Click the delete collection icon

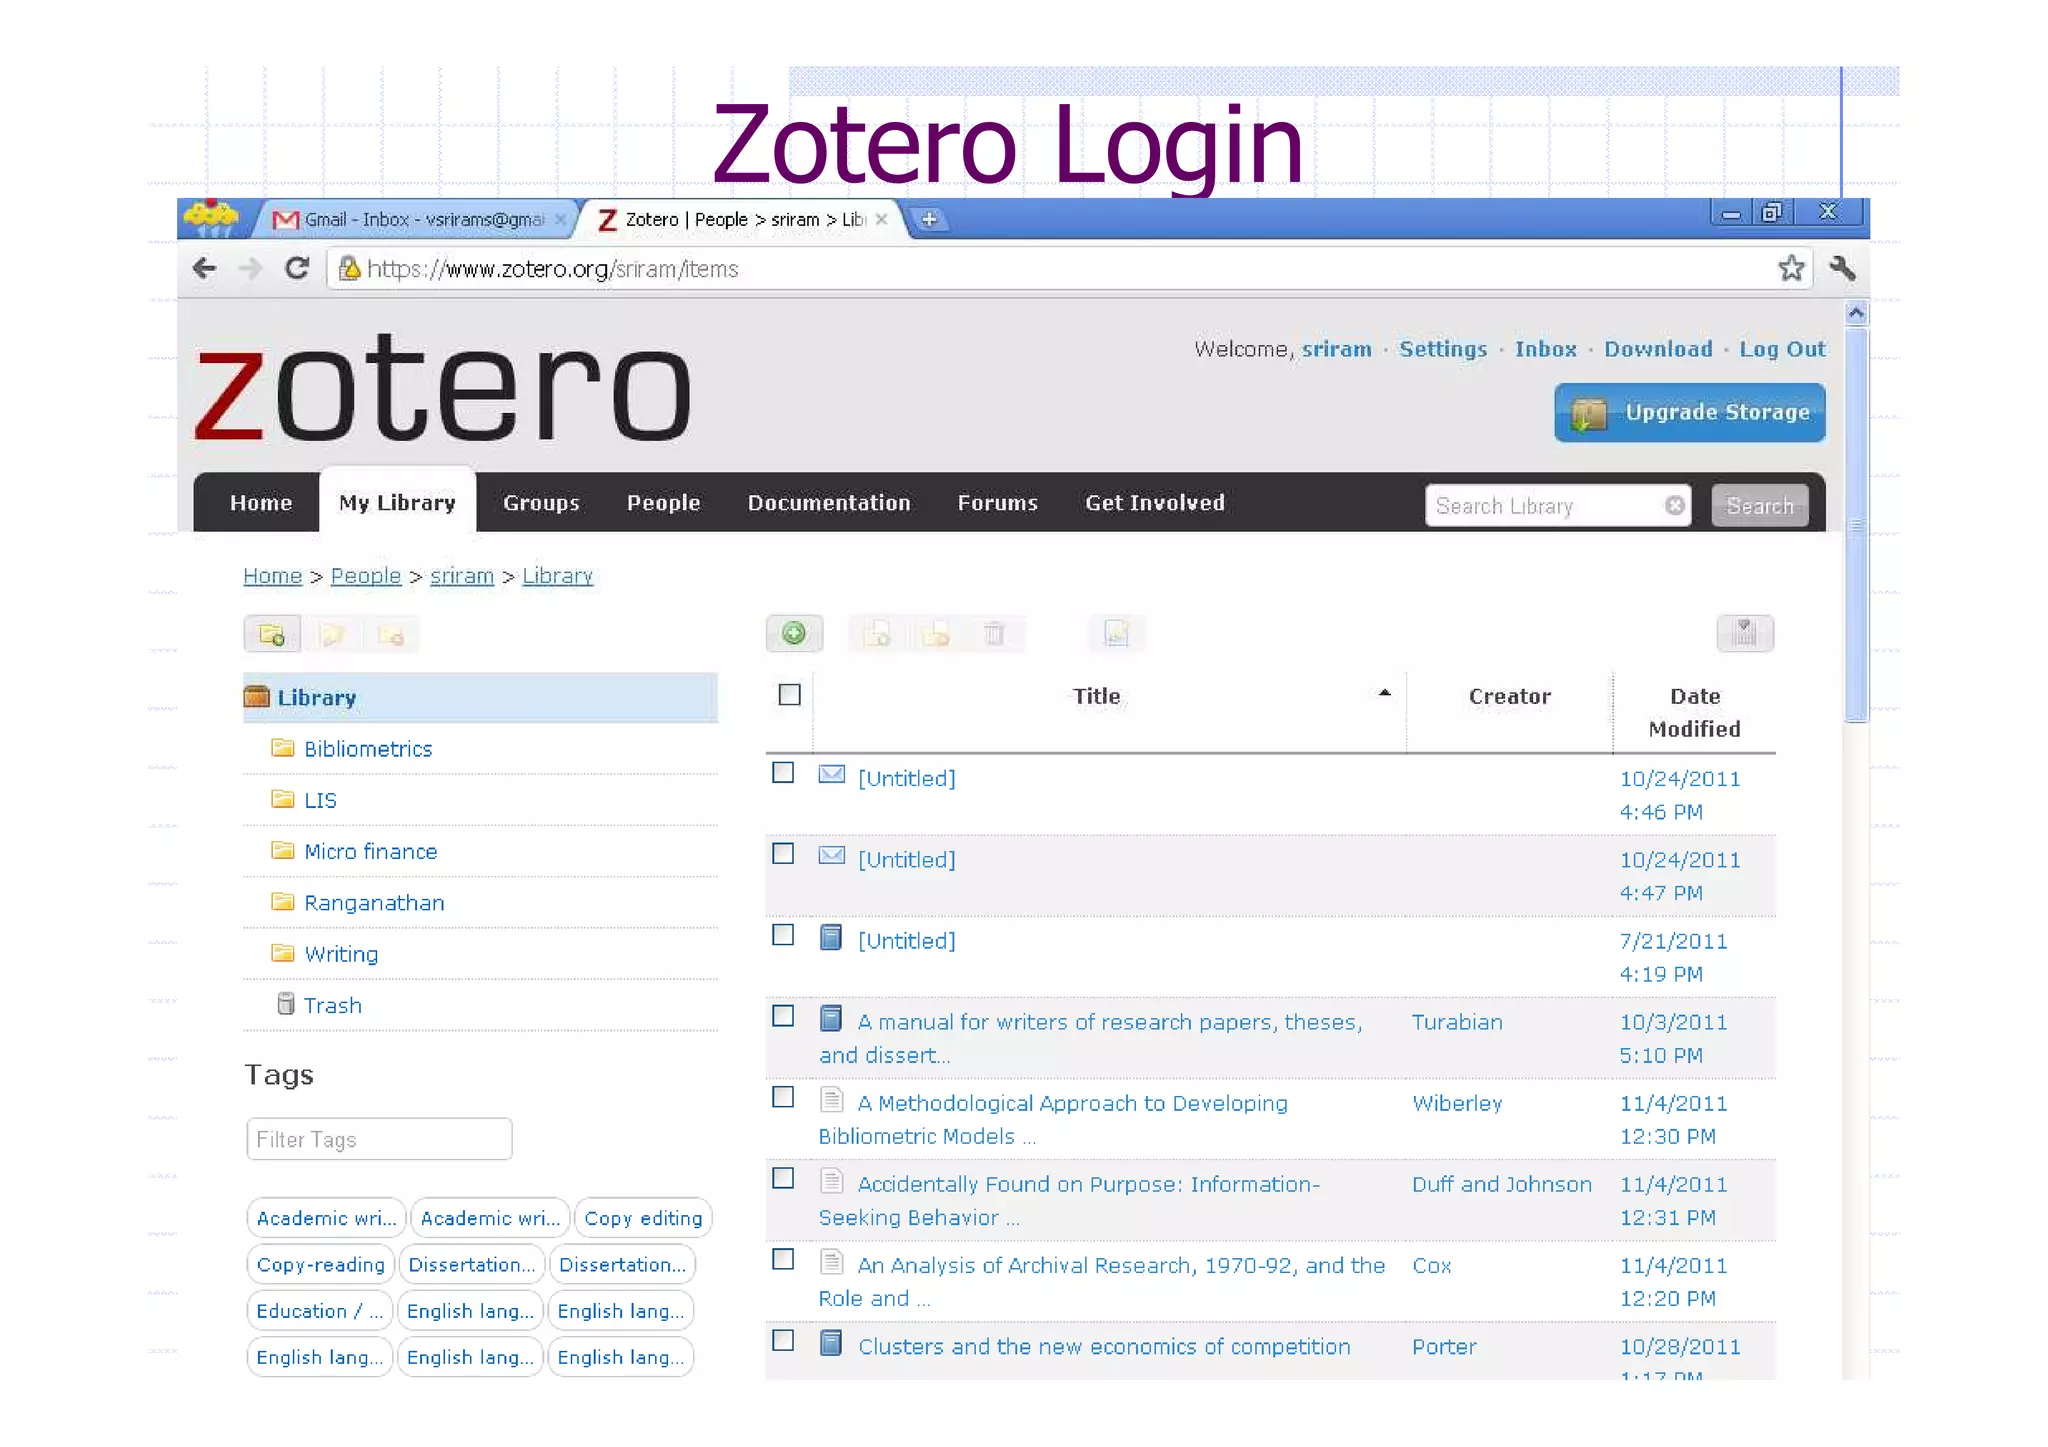391,634
